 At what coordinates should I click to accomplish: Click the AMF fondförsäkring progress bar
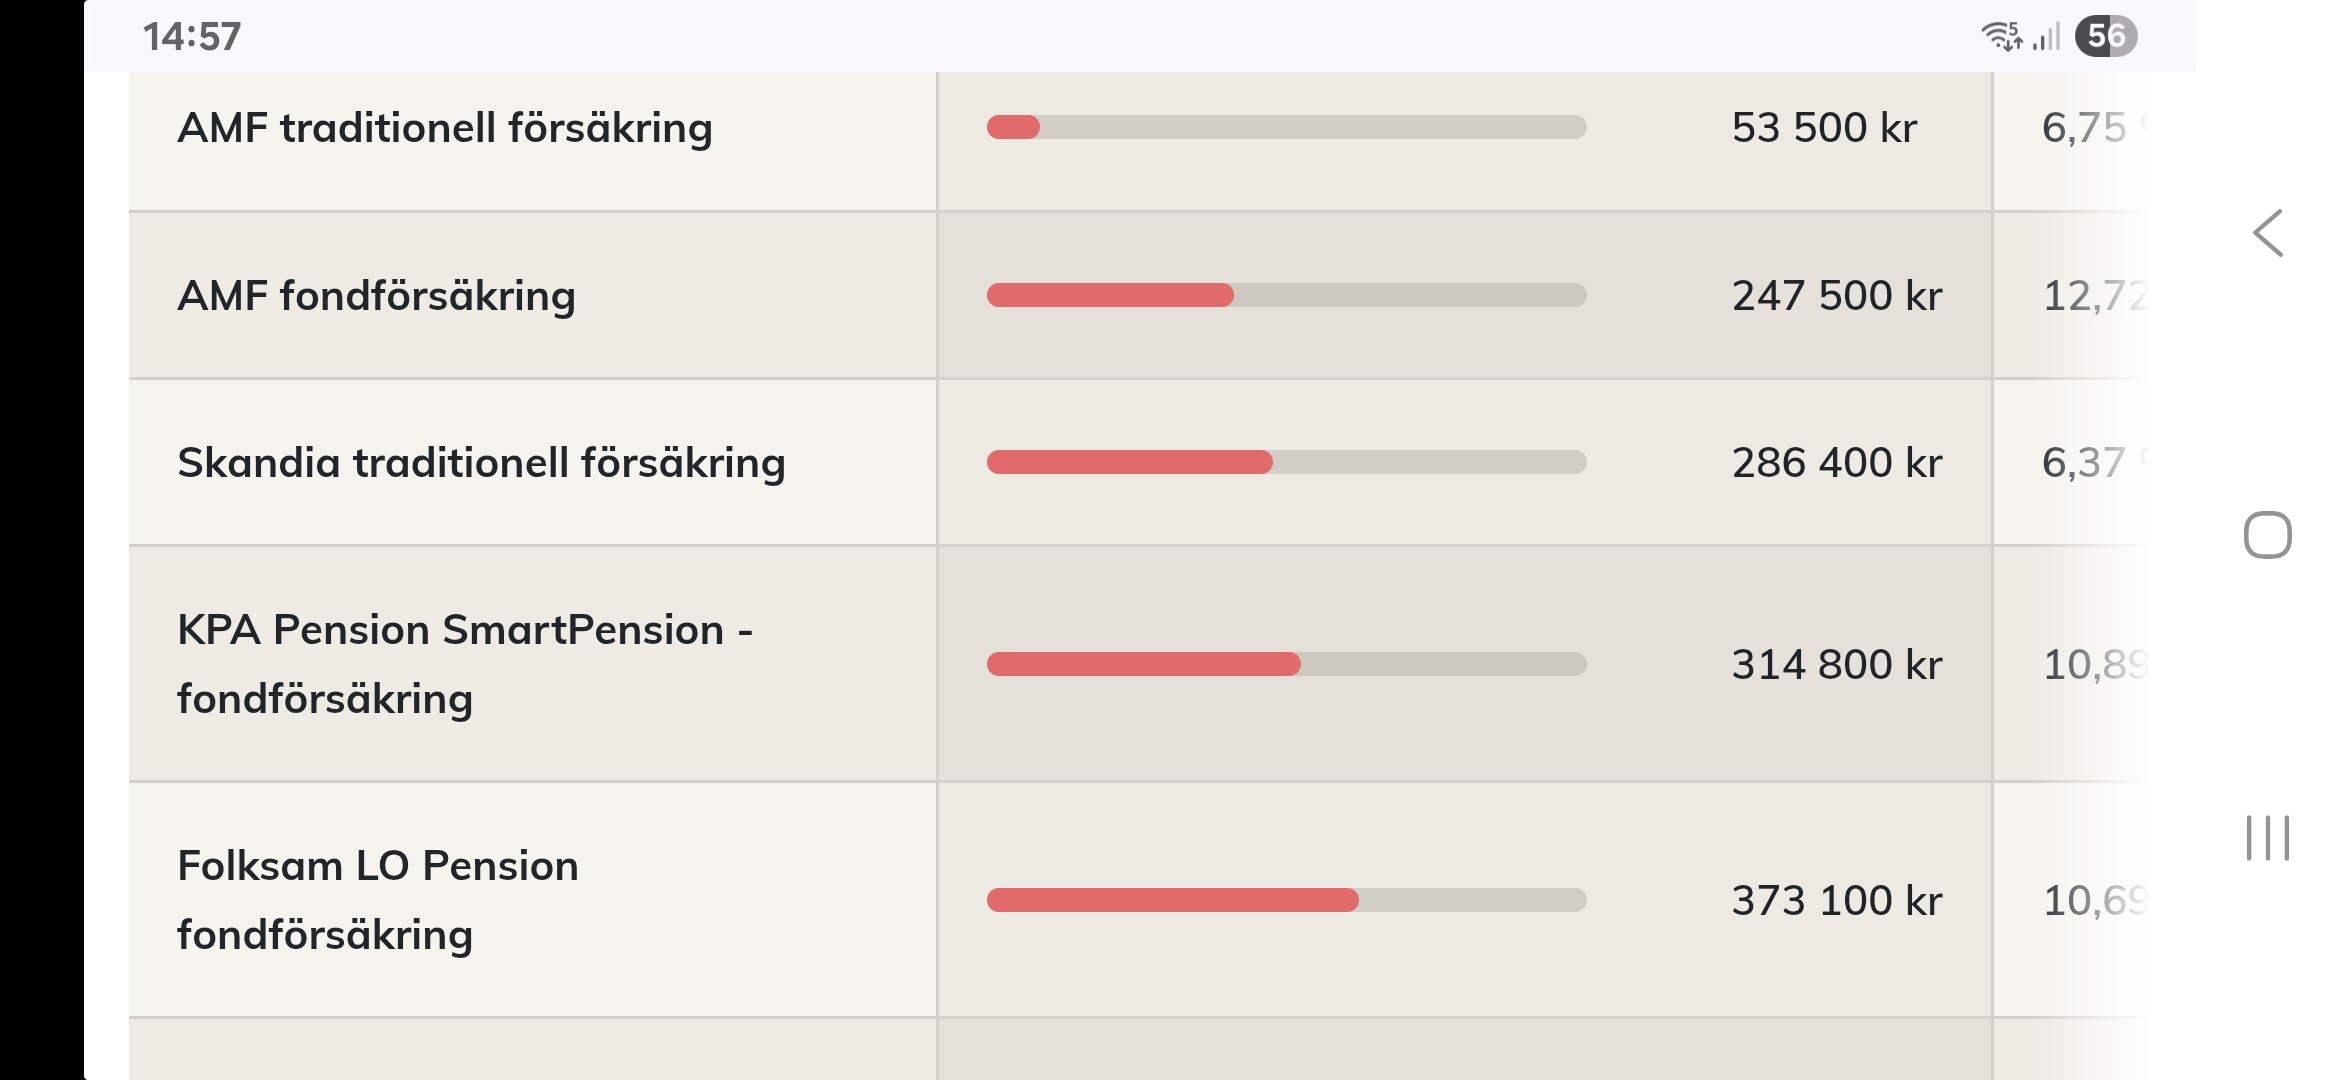click(x=1286, y=295)
